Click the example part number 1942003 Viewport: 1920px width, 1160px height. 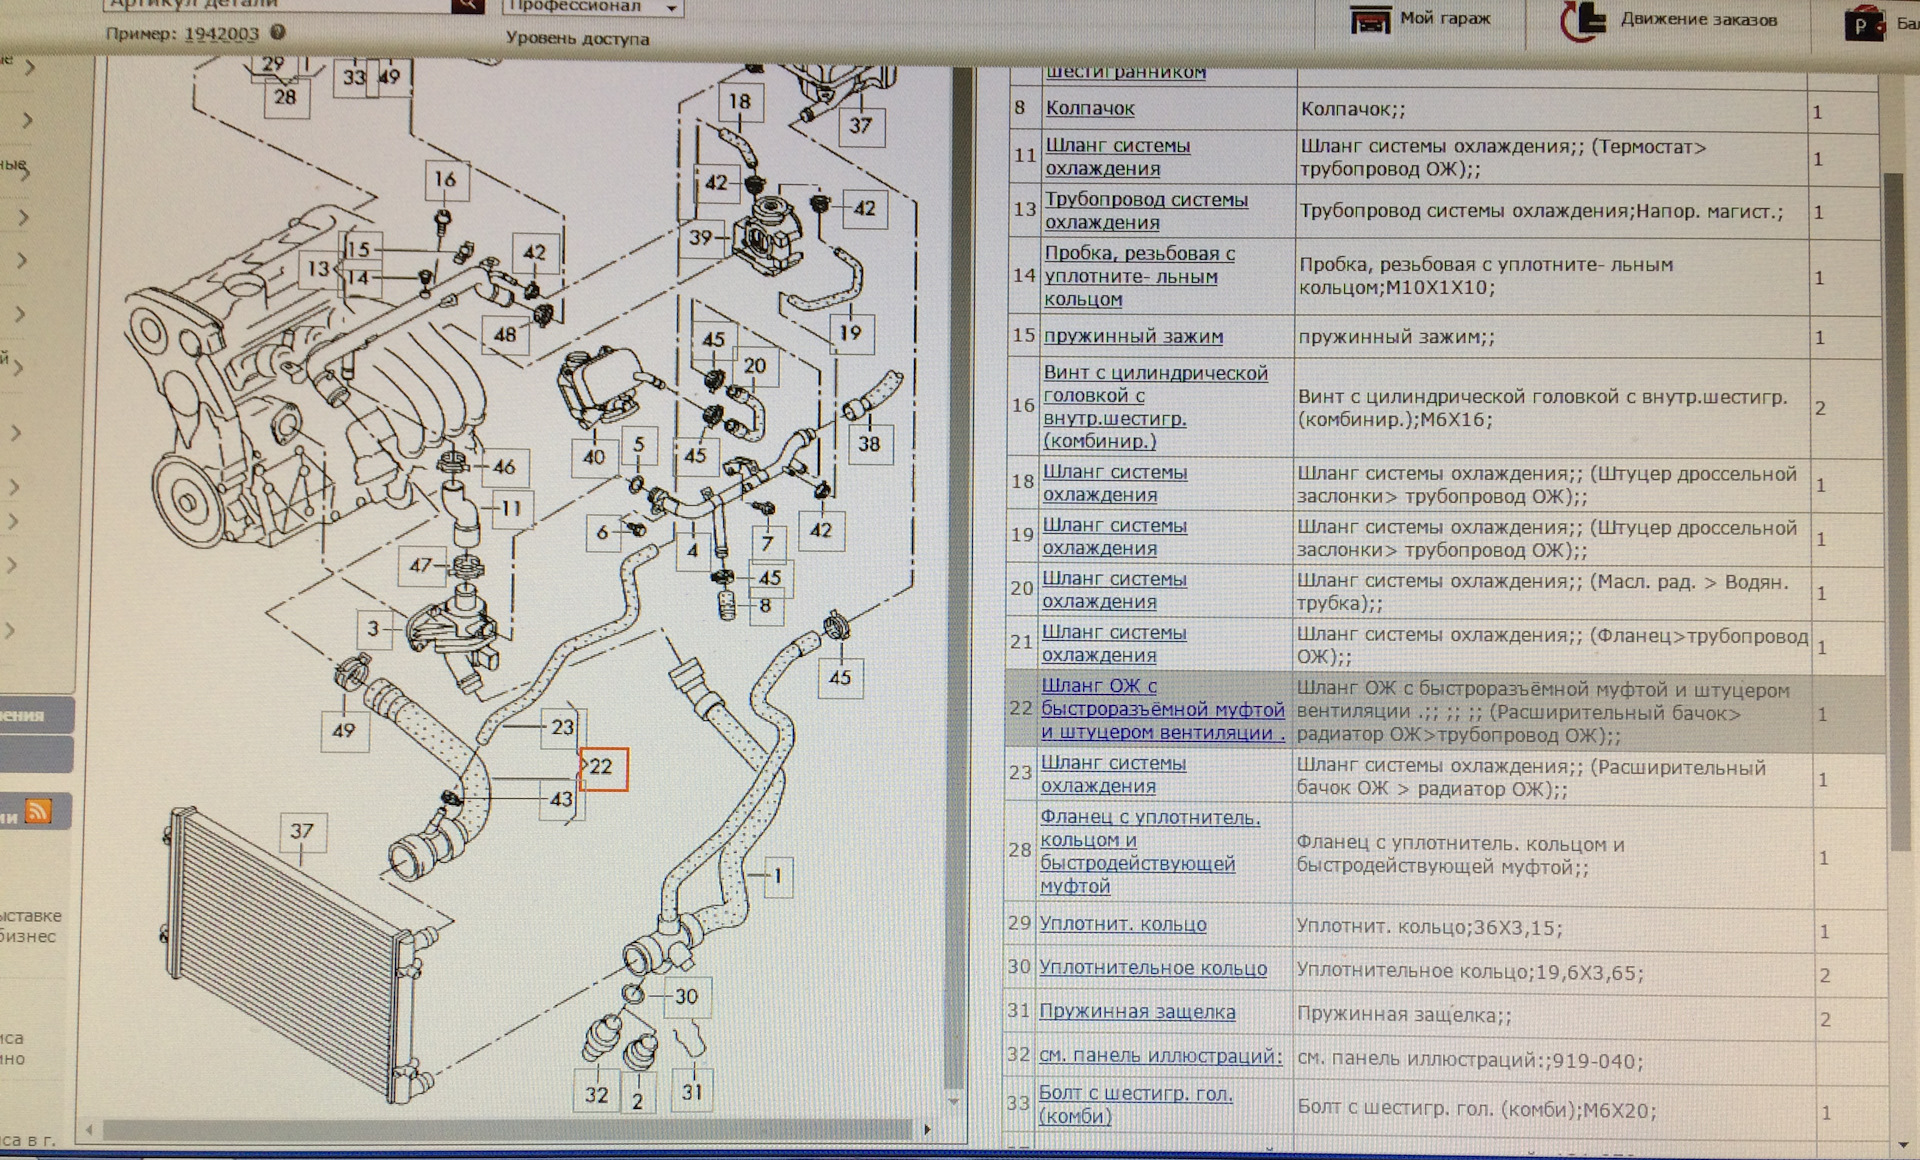point(221,33)
